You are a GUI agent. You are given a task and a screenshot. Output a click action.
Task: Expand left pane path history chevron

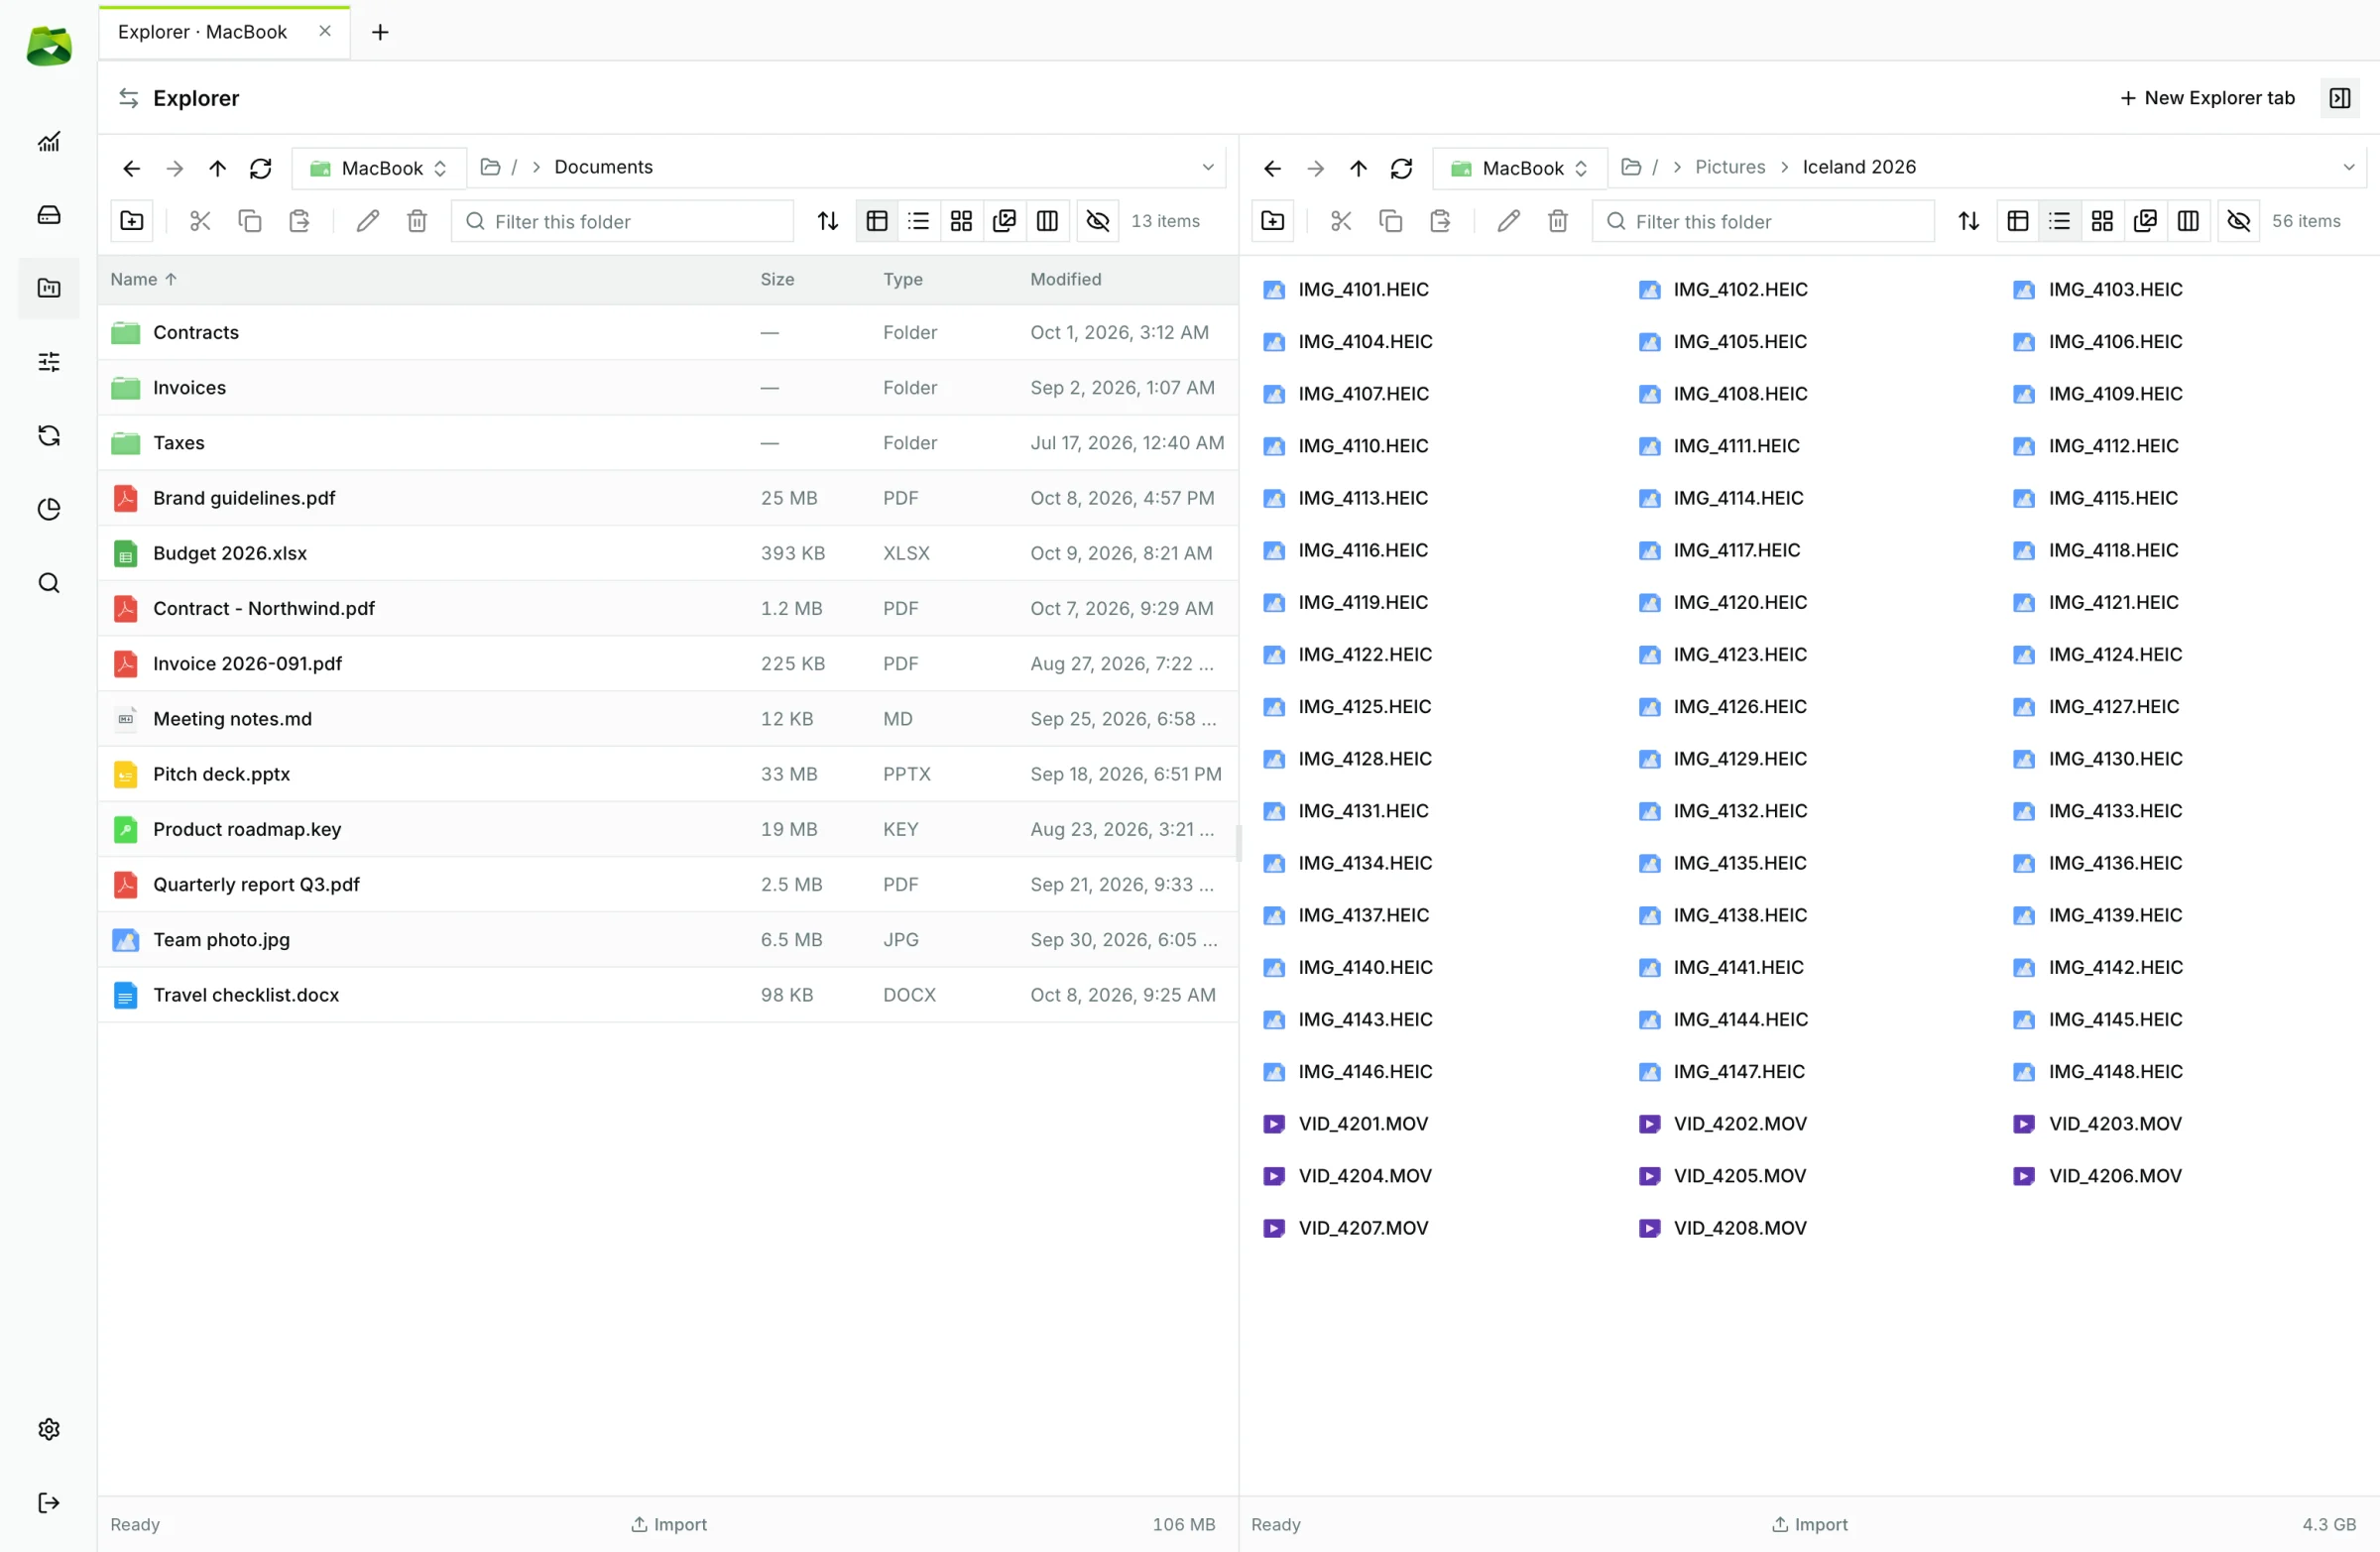1208,167
